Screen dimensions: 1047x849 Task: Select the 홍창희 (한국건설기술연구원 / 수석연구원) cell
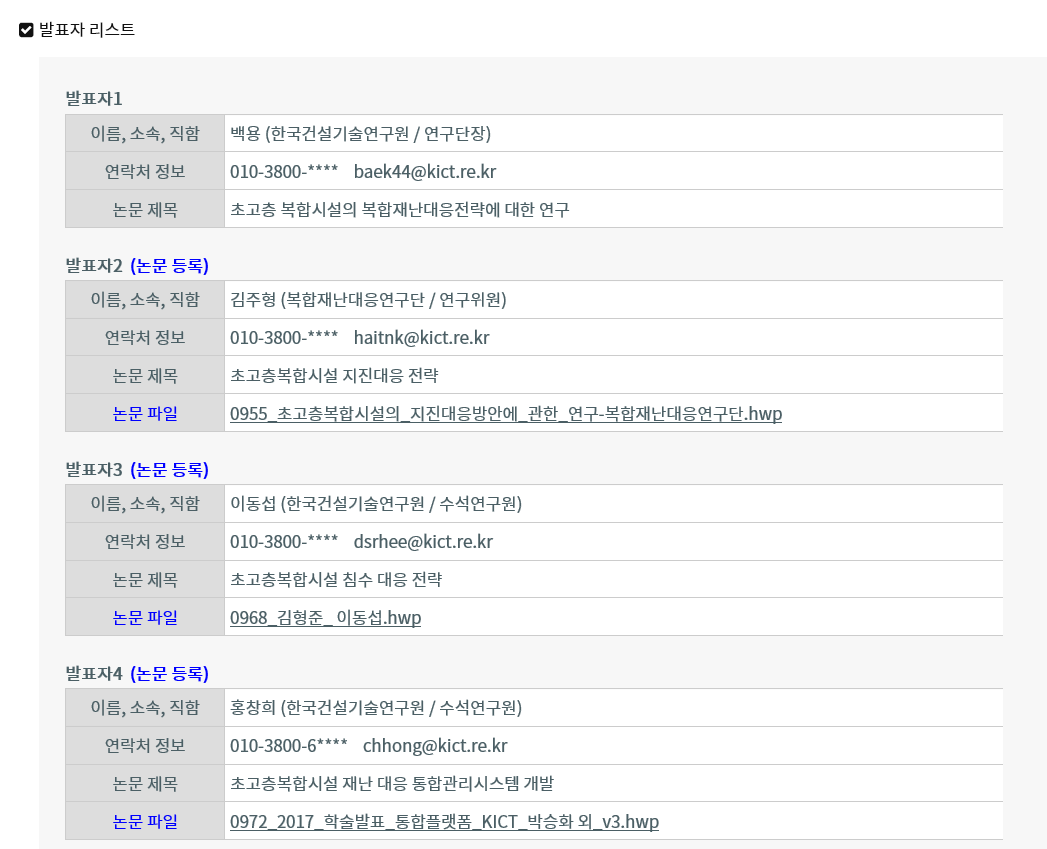614,707
